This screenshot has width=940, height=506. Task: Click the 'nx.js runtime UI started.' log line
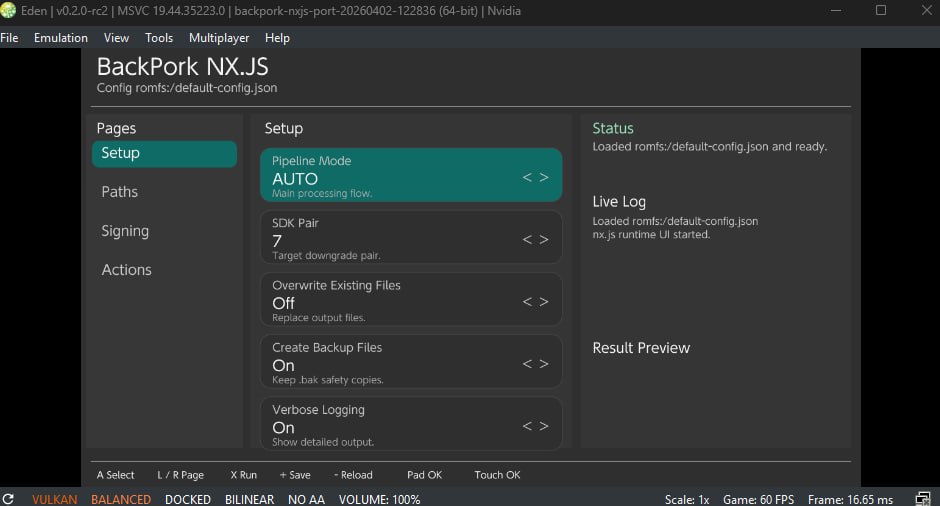click(651, 234)
